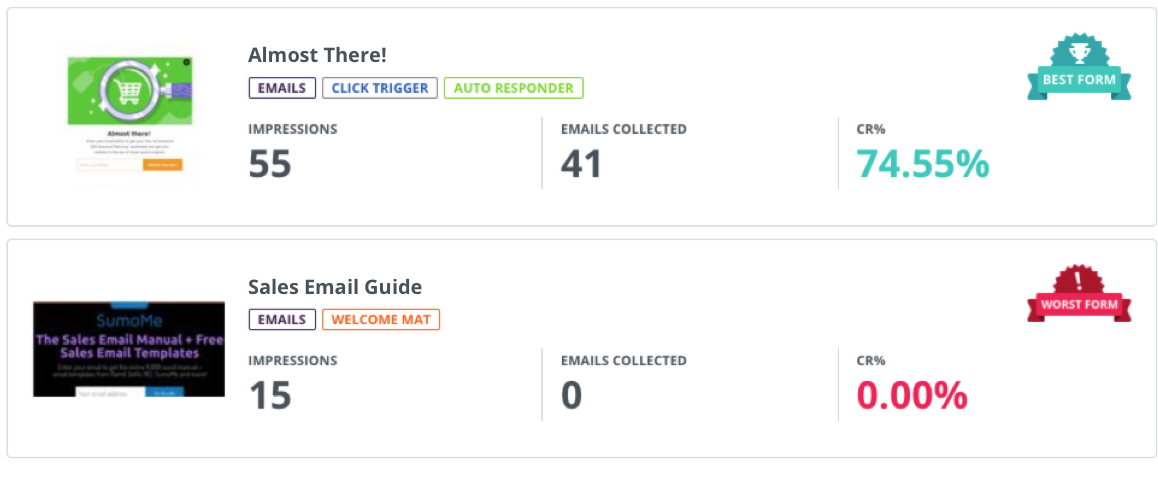Viewport: 1158px width, 480px height.
Task: Click the Worst Form warning badge
Action: pyautogui.click(x=1079, y=294)
